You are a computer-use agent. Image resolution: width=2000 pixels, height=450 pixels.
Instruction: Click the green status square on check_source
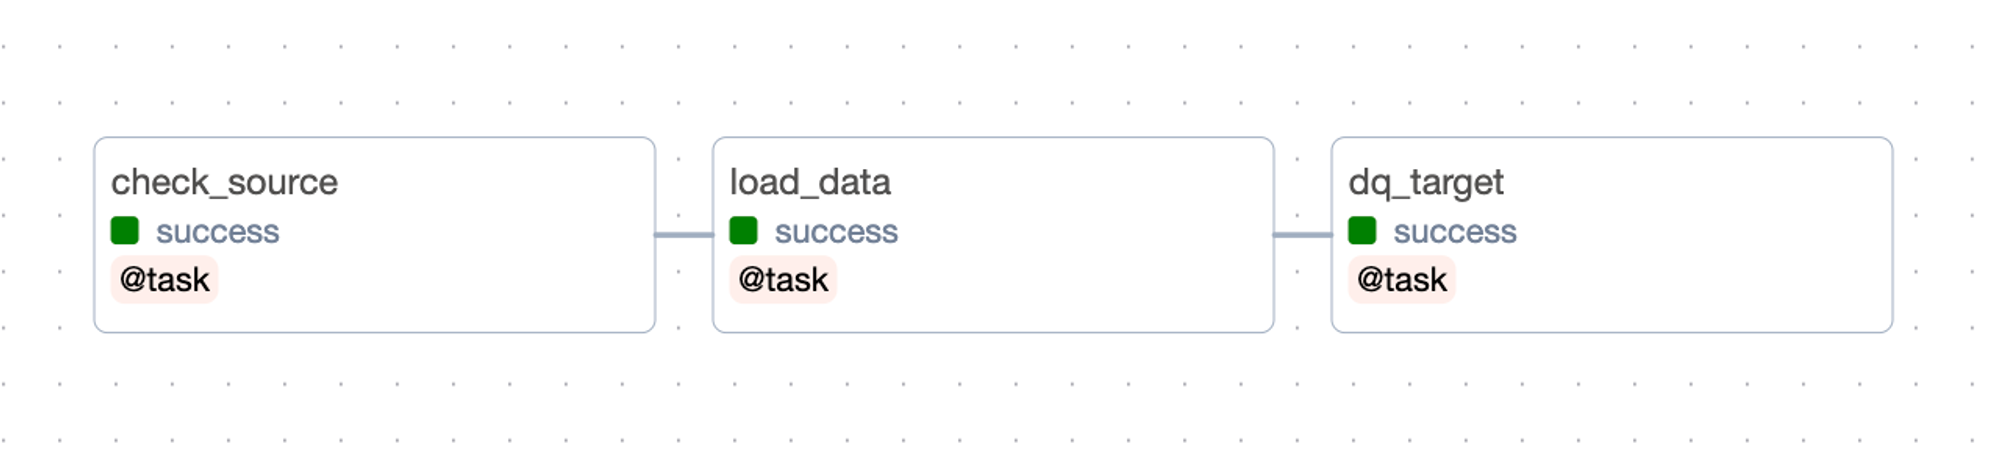click(x=125, y=231)
